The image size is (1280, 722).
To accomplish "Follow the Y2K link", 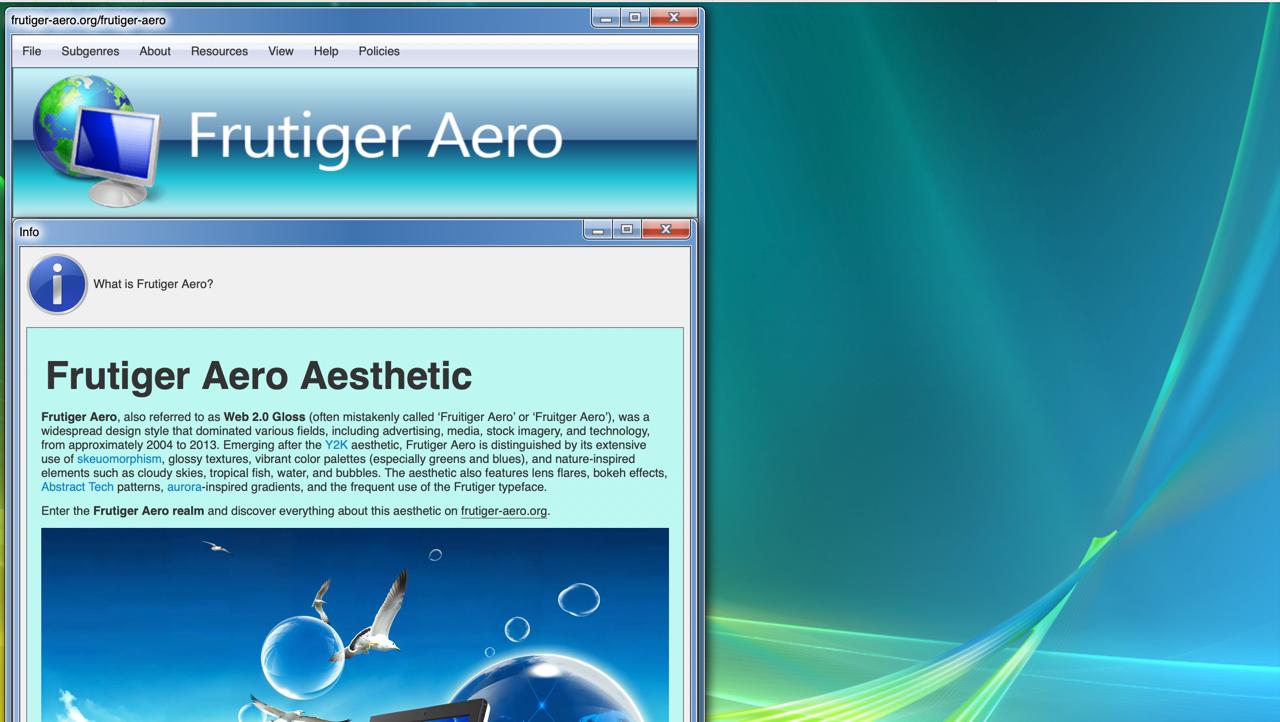I will [x=336, y=445].
